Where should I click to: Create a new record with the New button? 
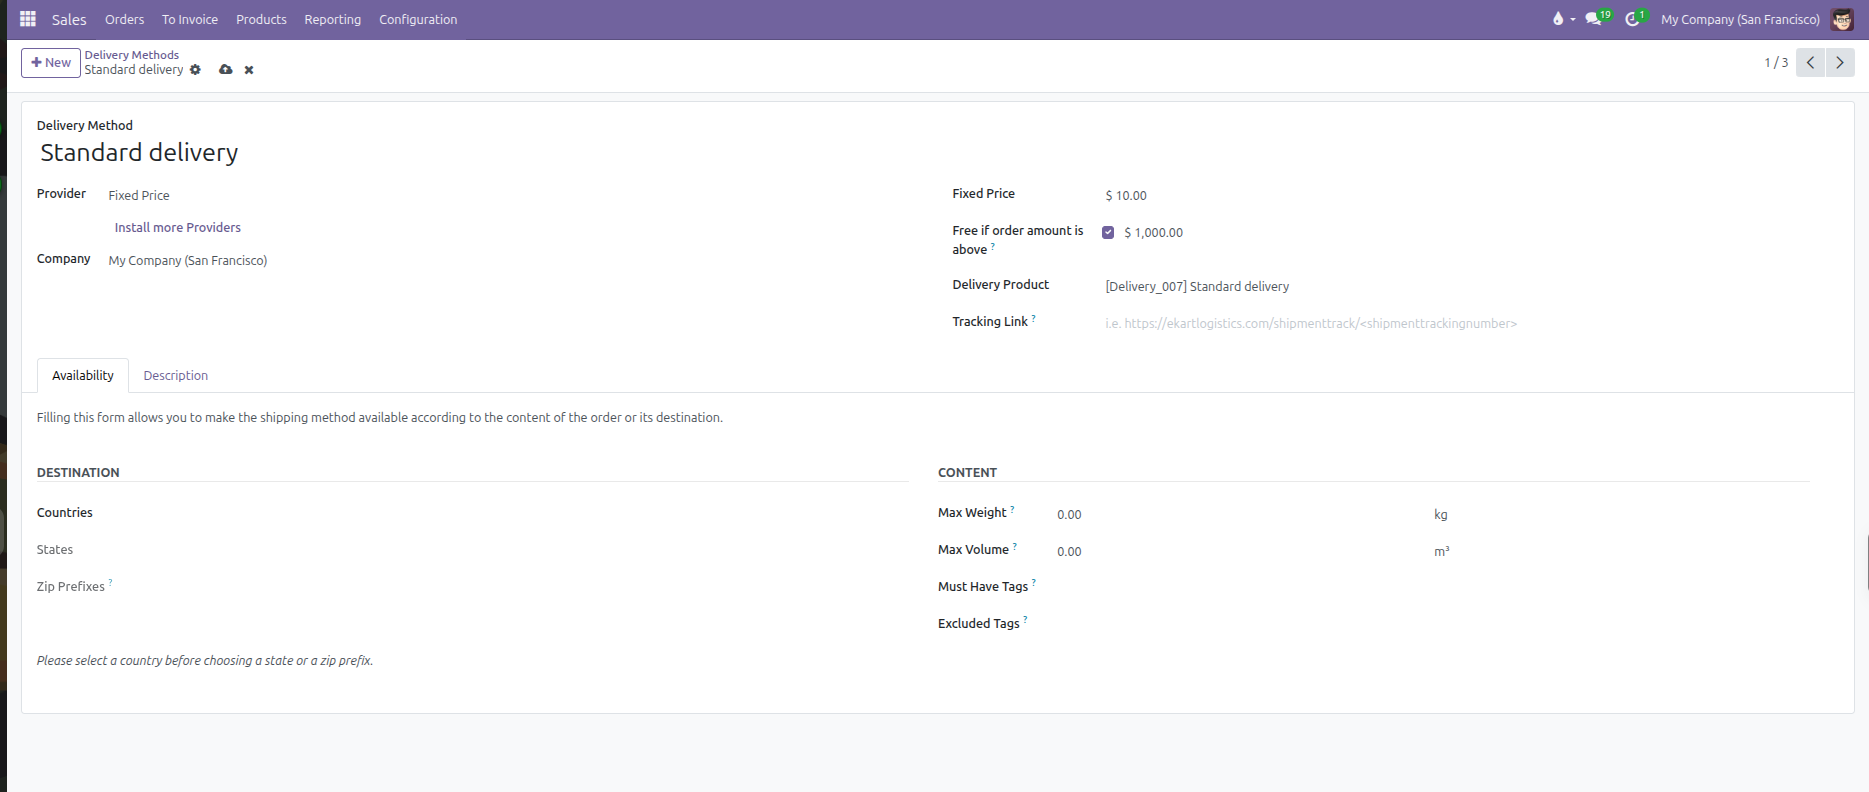tap(51, 63)
